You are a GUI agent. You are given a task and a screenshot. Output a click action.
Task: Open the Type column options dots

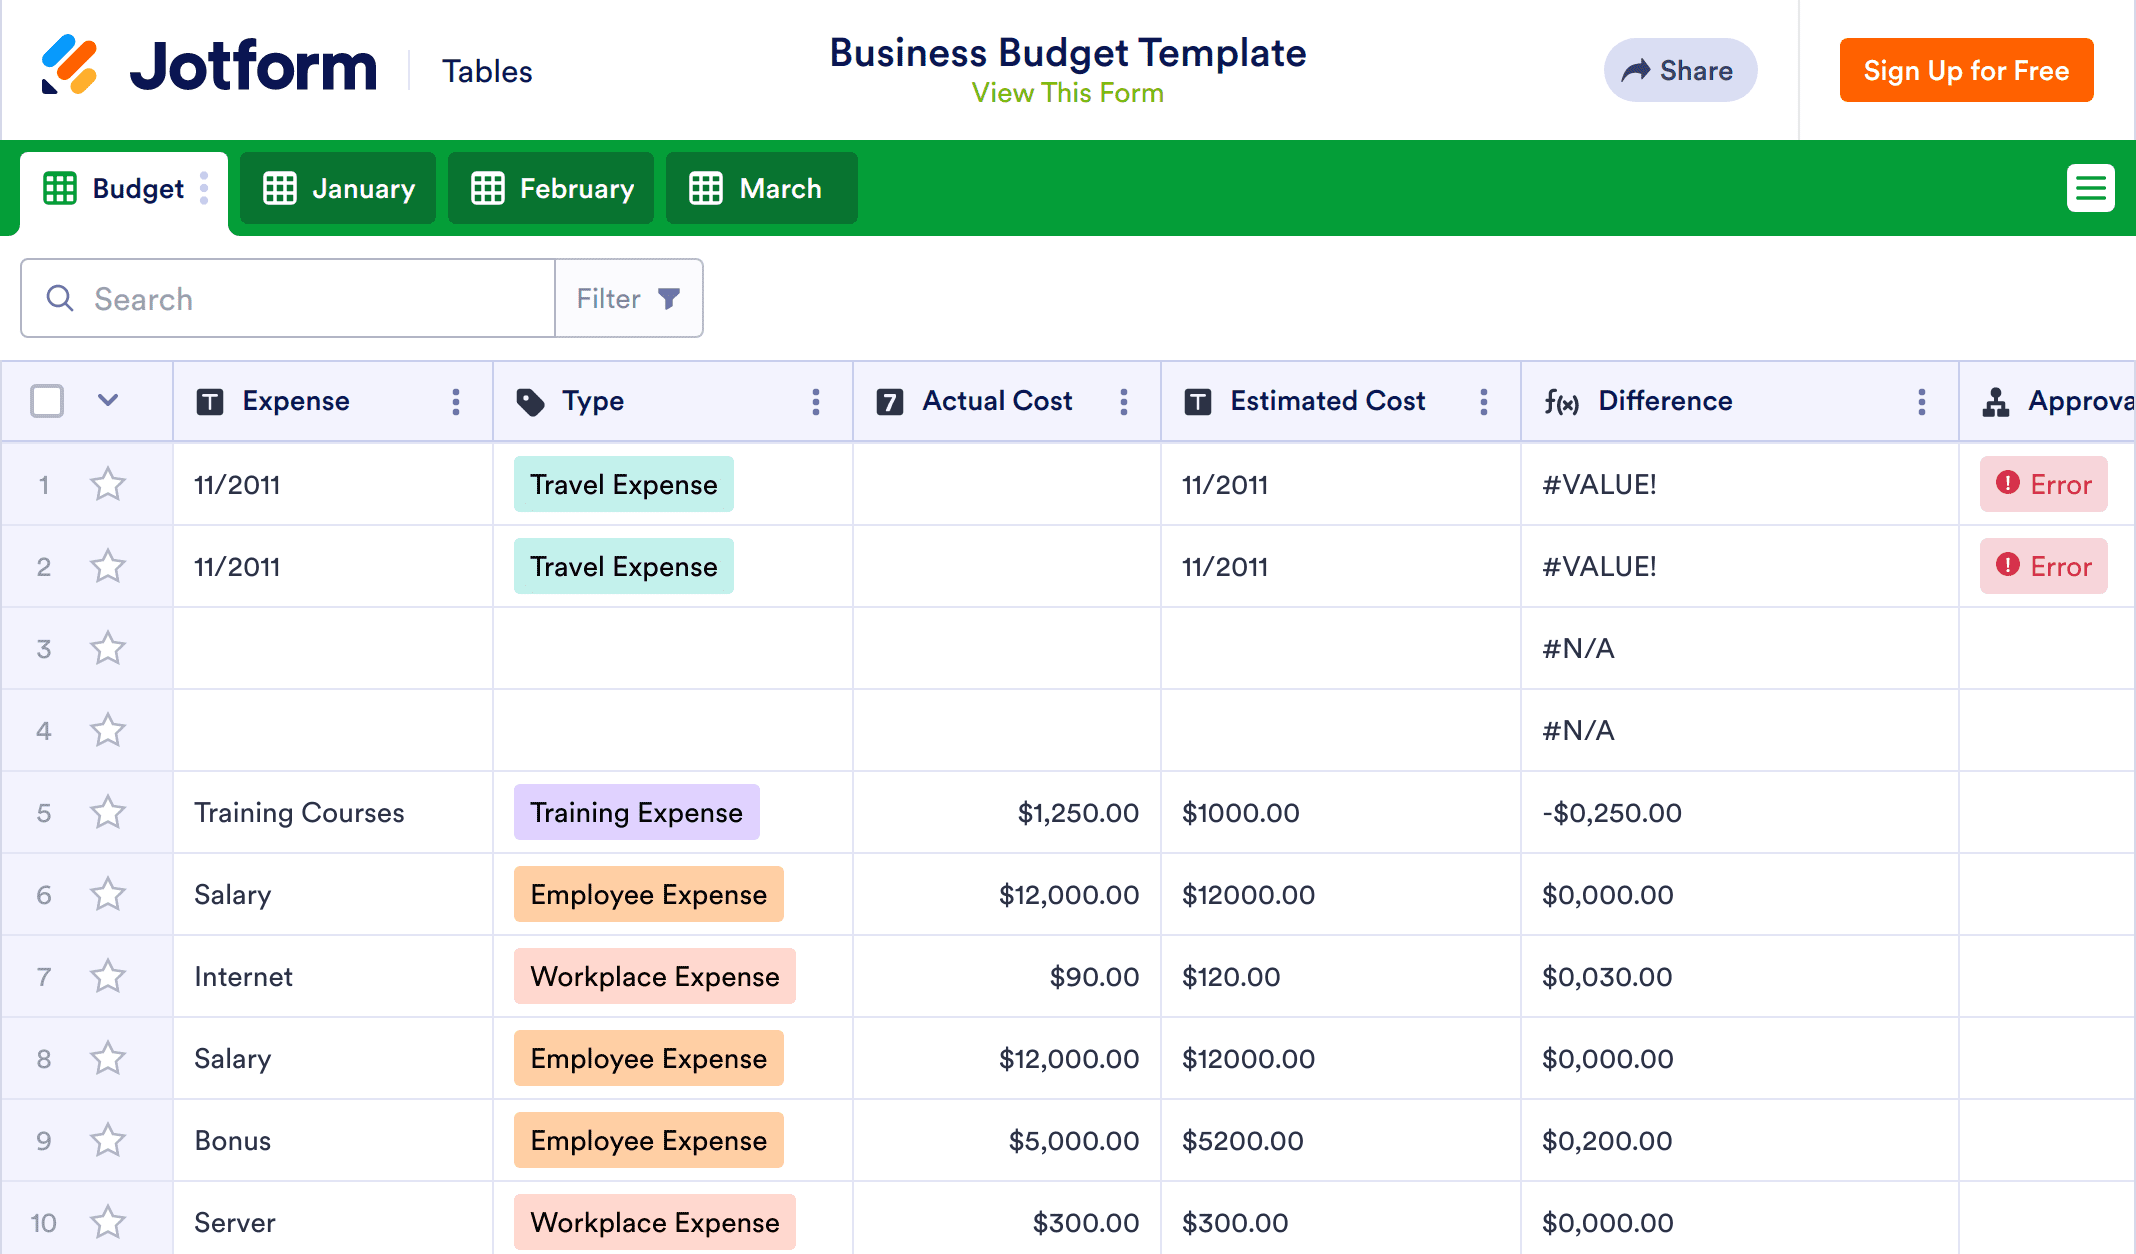(816, 402)
